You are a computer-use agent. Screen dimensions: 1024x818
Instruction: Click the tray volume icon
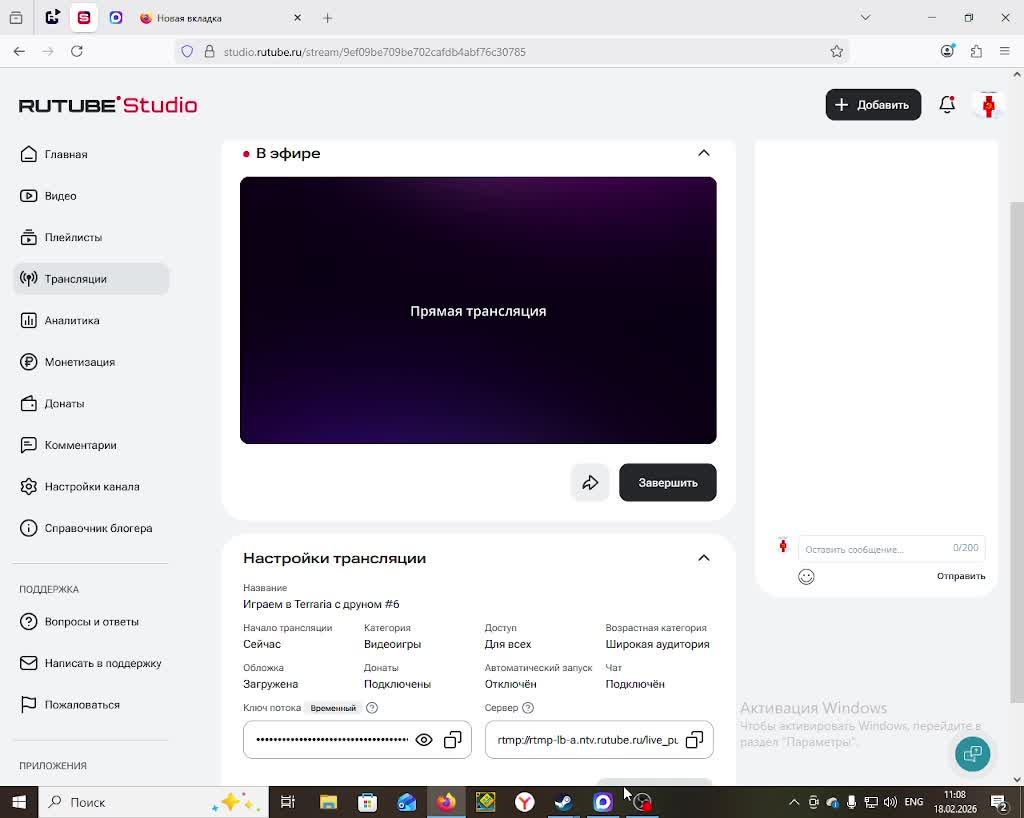890,802
